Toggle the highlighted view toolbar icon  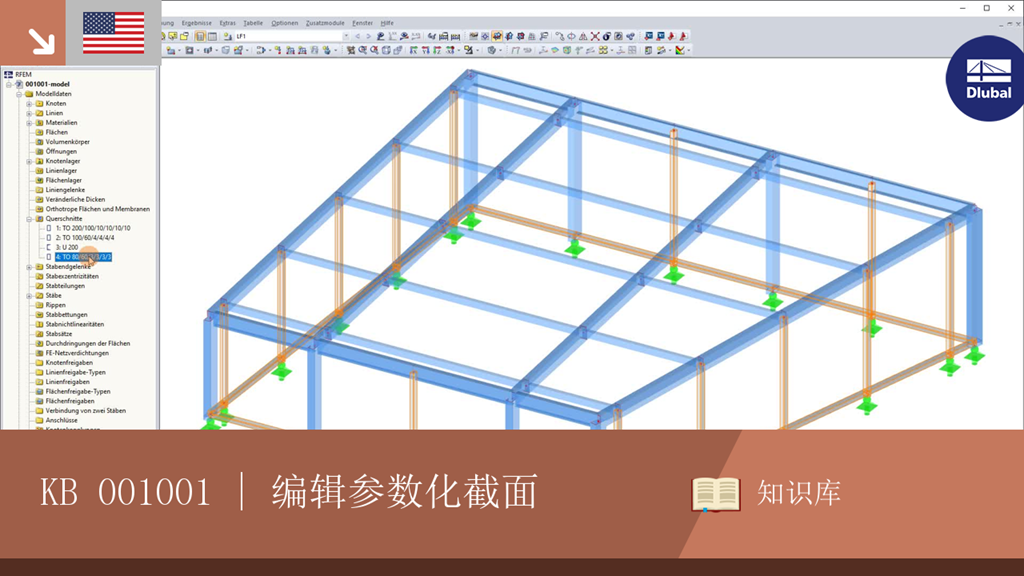click(x=497, y=36)
